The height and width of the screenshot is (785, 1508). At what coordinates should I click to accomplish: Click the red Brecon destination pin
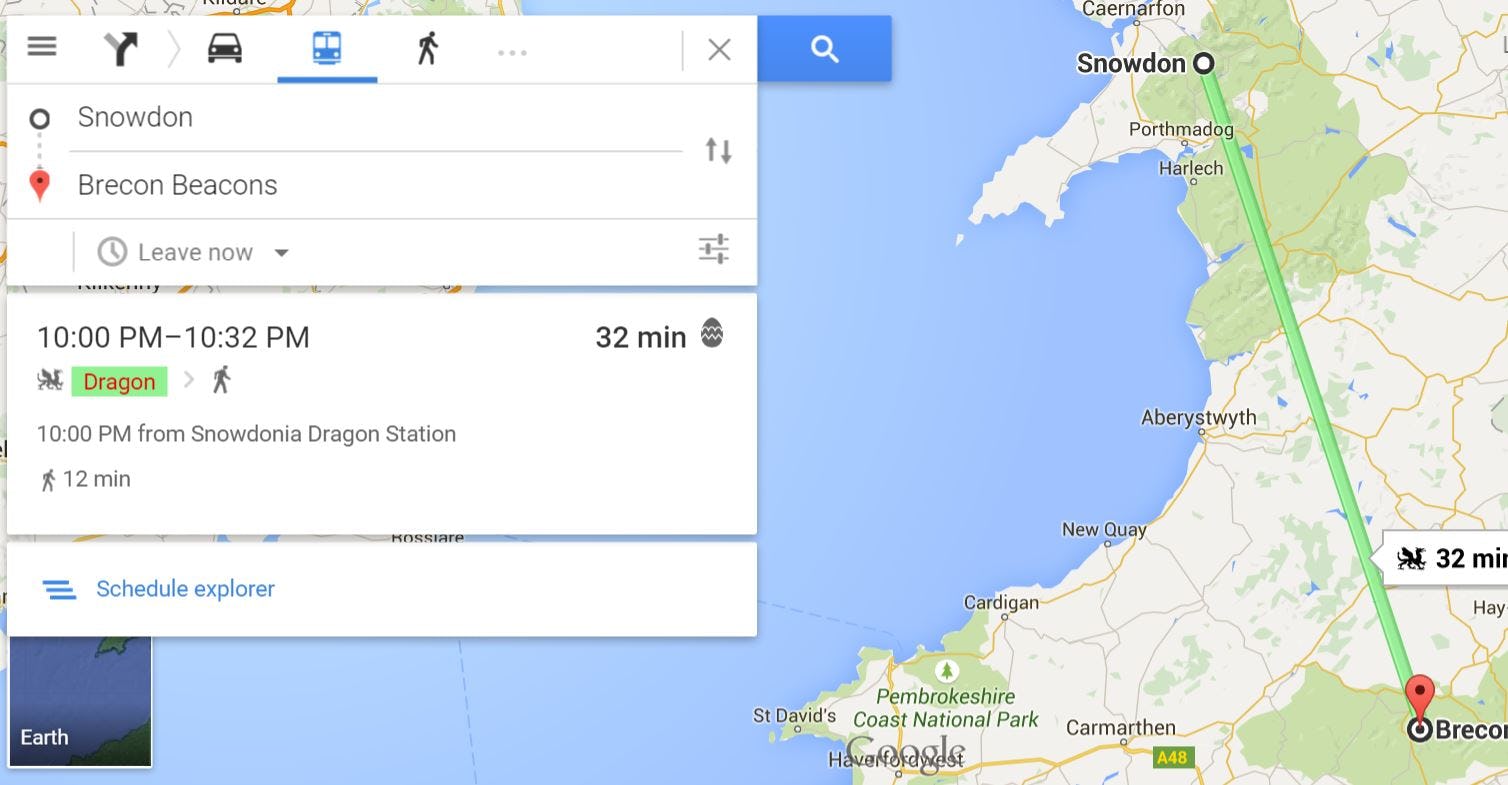pos(1419,696)
